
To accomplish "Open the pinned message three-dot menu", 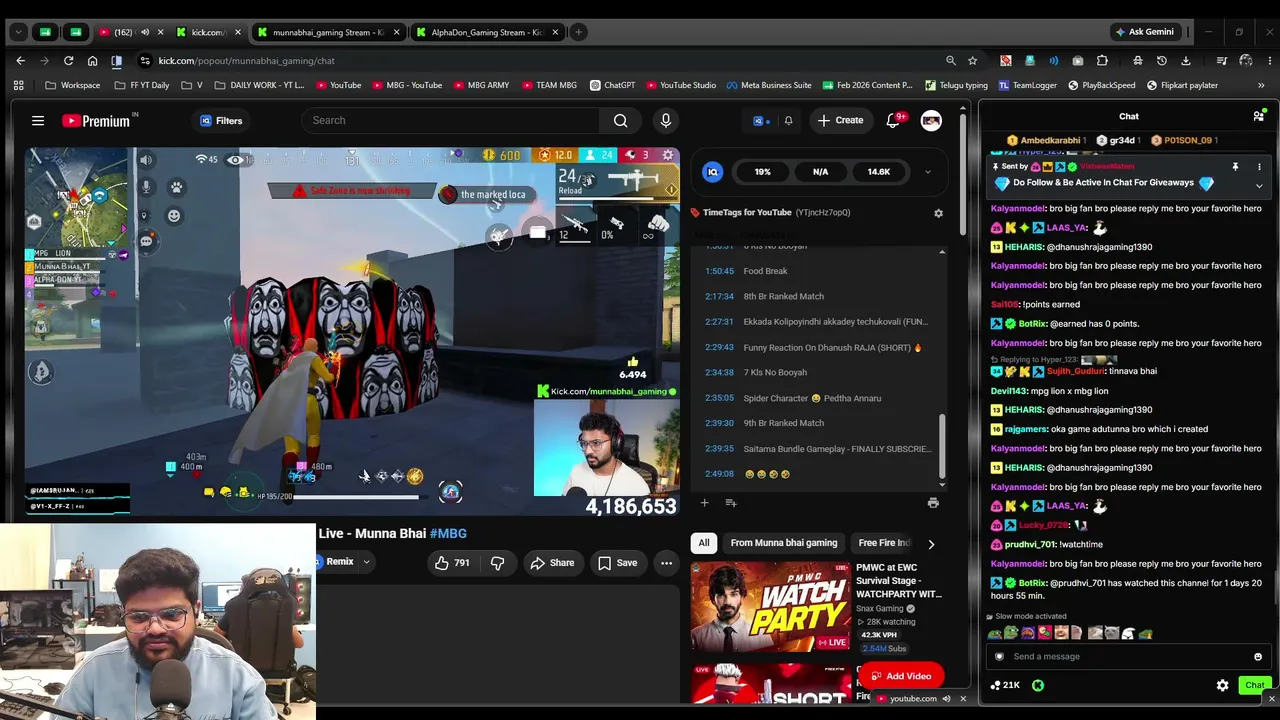I will [x=1259, y=167].
